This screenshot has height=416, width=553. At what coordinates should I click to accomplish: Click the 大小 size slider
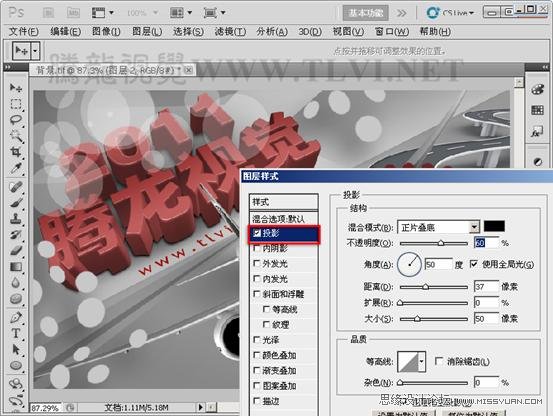click(433, 319)
